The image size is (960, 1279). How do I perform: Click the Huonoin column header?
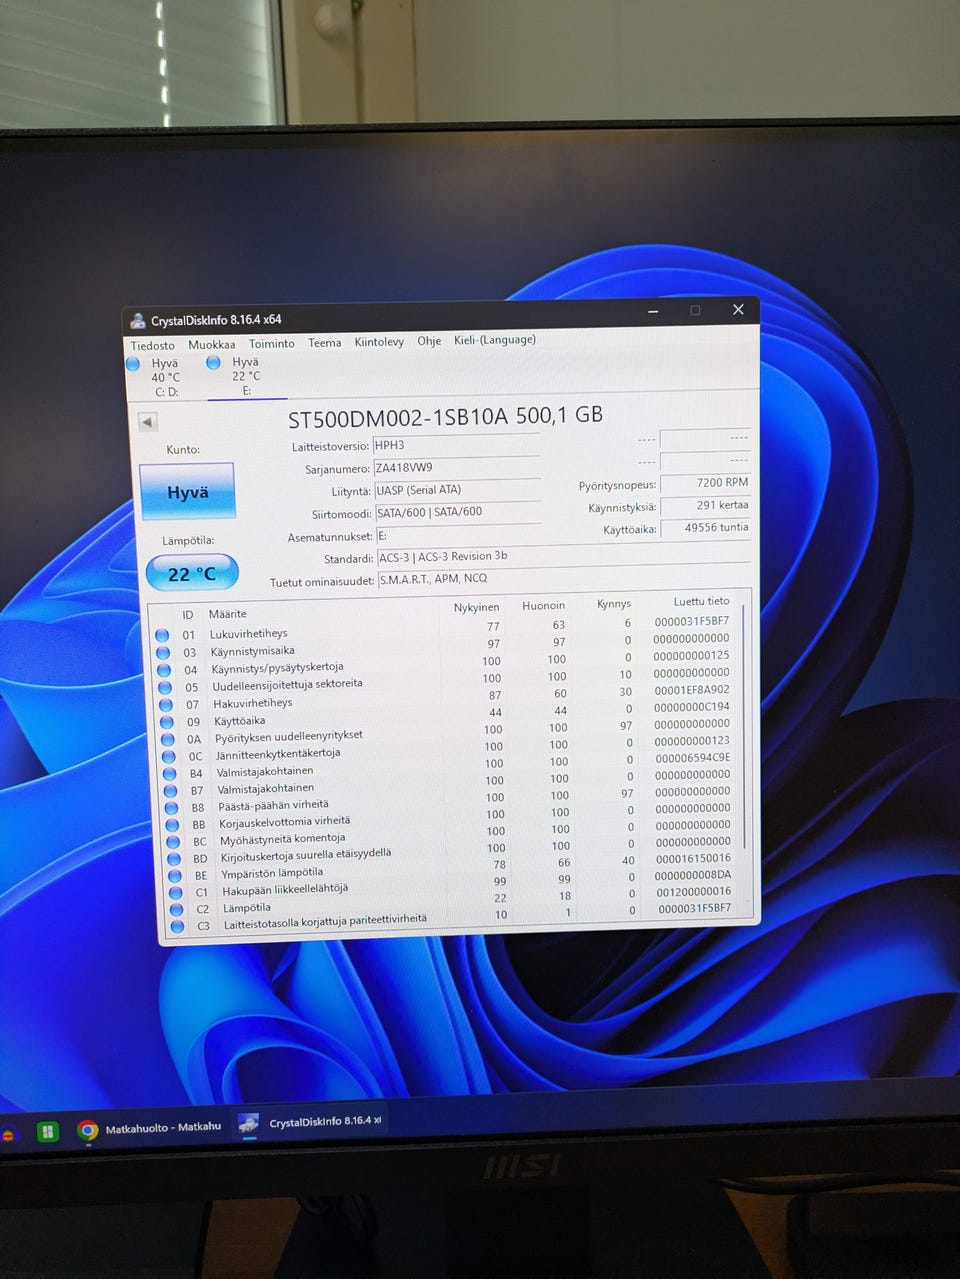pos(543,605)
